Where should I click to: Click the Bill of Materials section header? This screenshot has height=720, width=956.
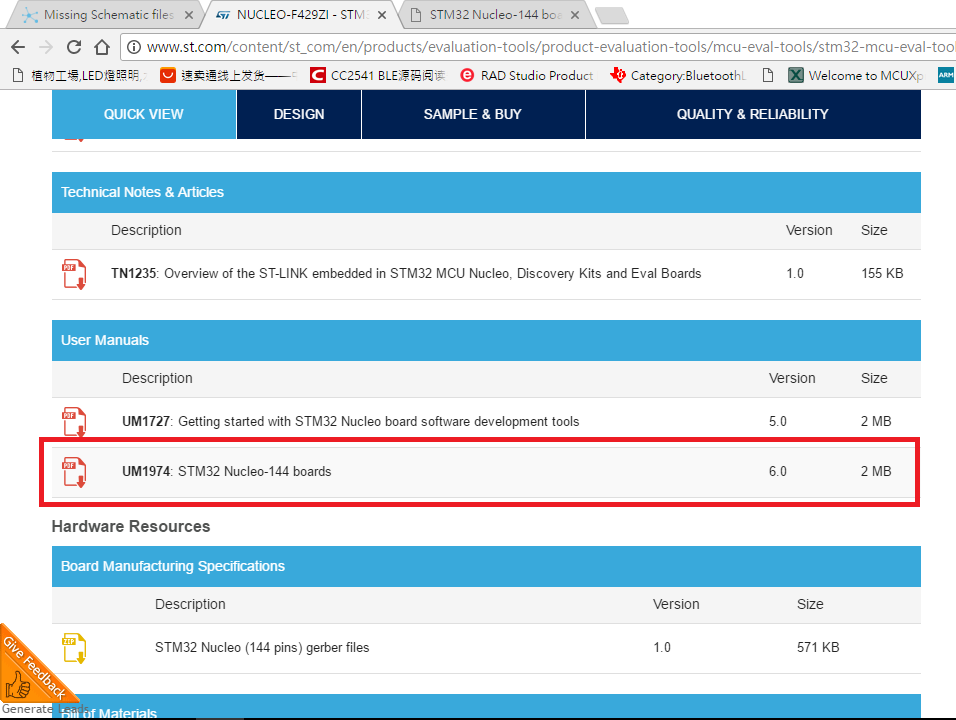[487, 707]
